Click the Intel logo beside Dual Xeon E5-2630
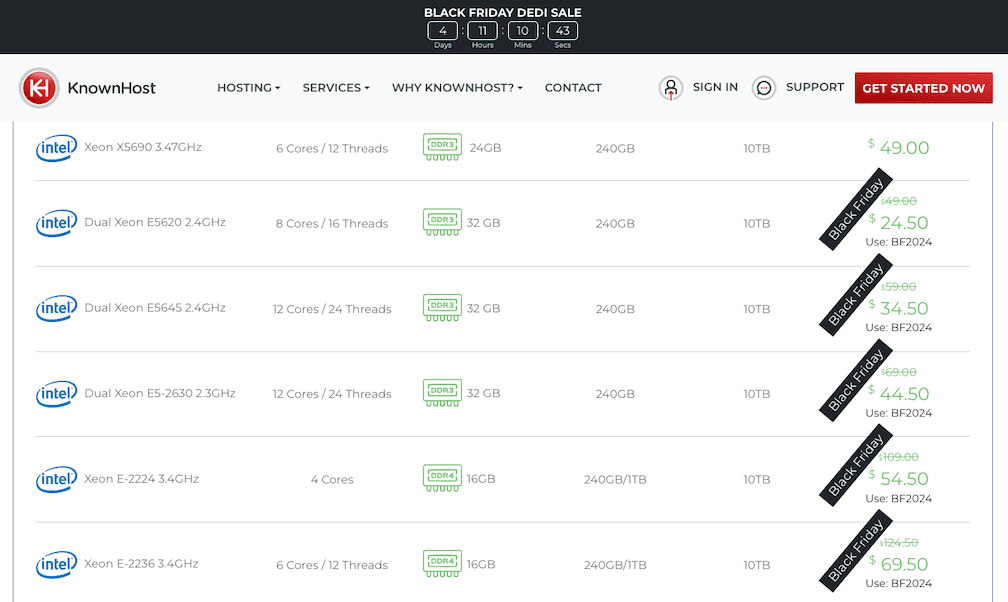This screenshot has height=602, width=1008. point(56,393)
